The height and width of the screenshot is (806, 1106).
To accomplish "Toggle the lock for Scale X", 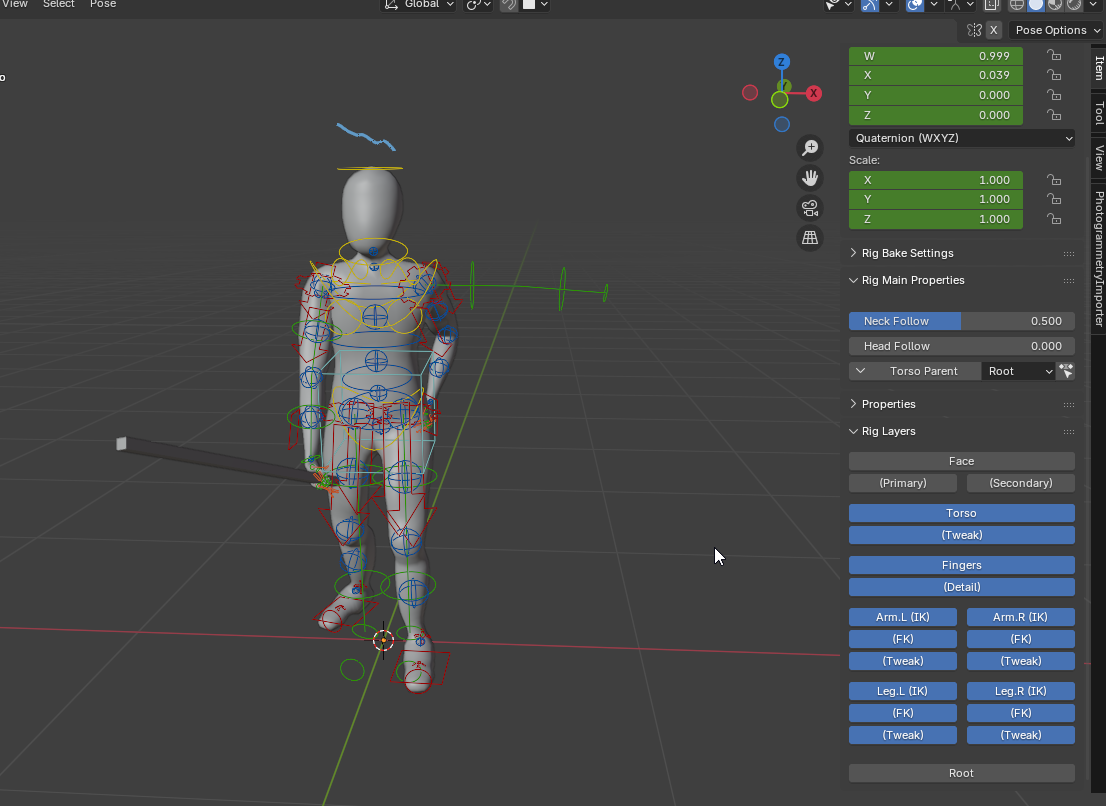I will click(1054, 180).
